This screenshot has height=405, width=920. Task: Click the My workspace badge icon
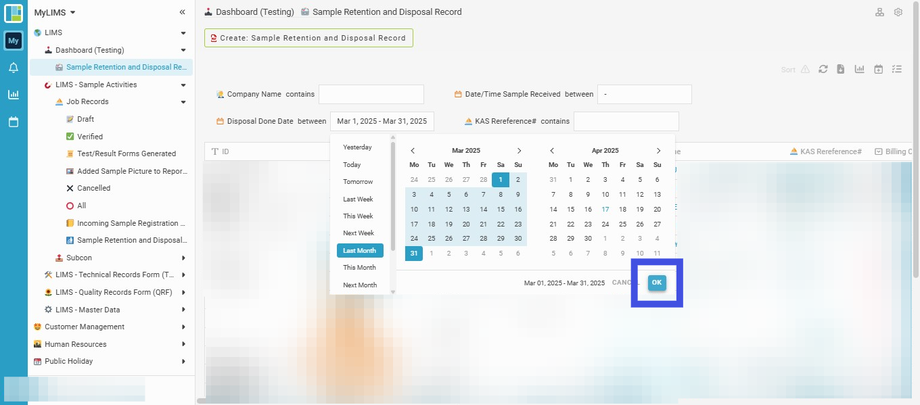[x=13, y=40]
